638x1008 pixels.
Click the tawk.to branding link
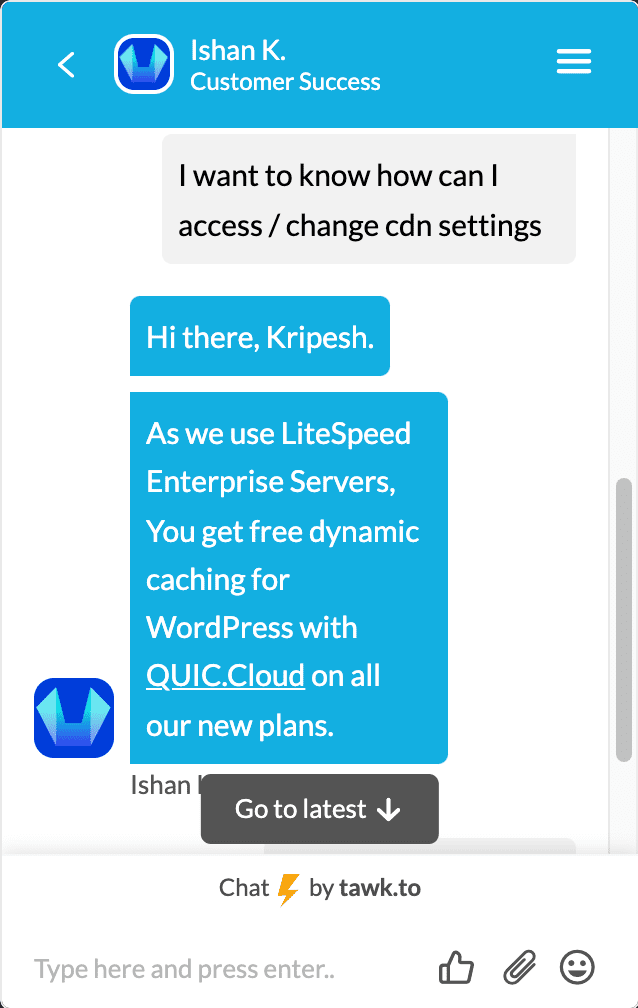tap(379, 888)
